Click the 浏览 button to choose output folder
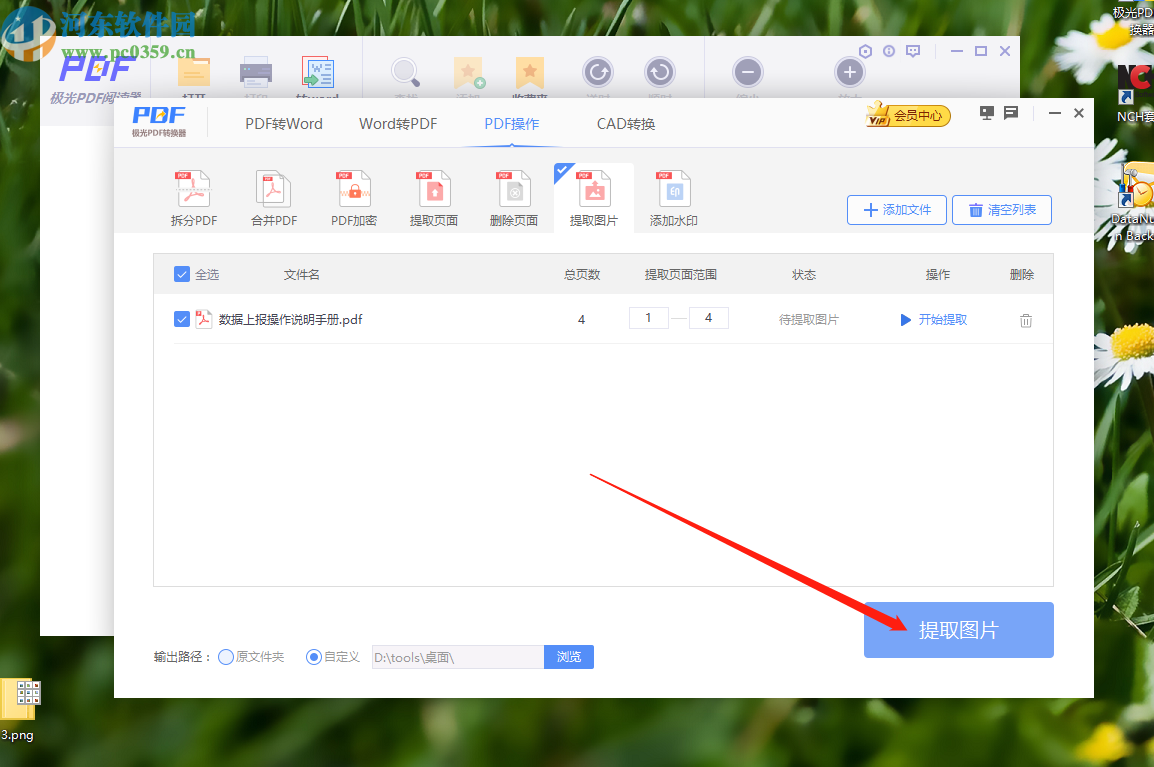 [568, 656]
